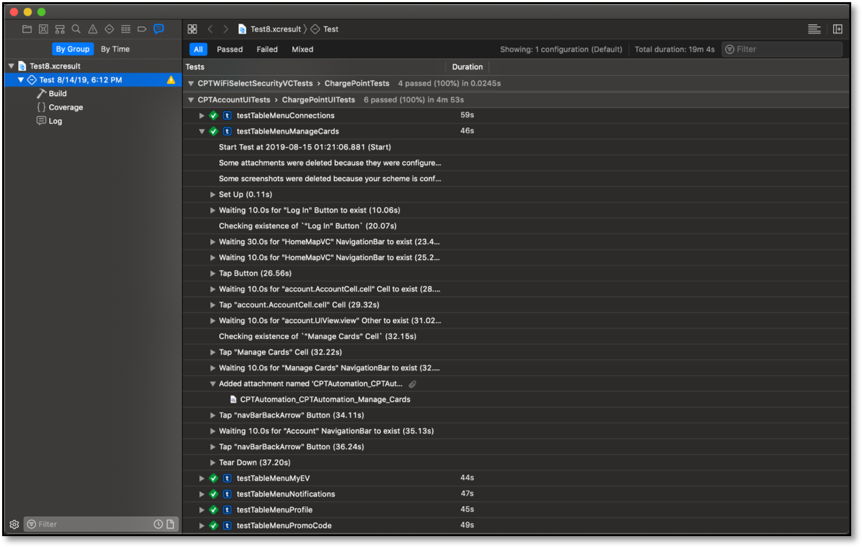Expand the Tear Down step

(x=213, y=463)
